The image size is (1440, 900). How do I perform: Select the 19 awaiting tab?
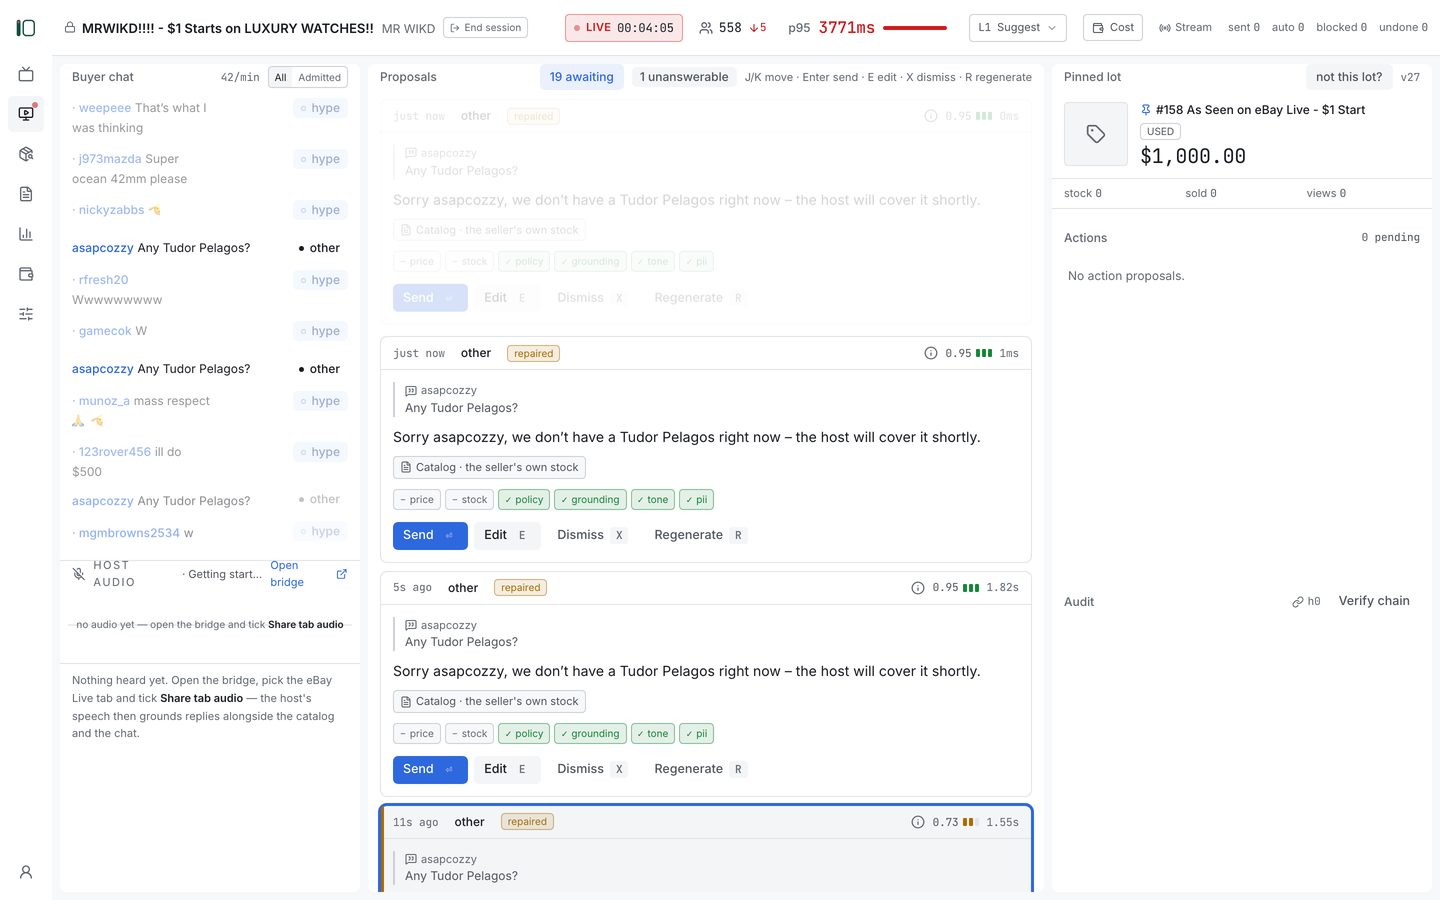click(581, 77)
